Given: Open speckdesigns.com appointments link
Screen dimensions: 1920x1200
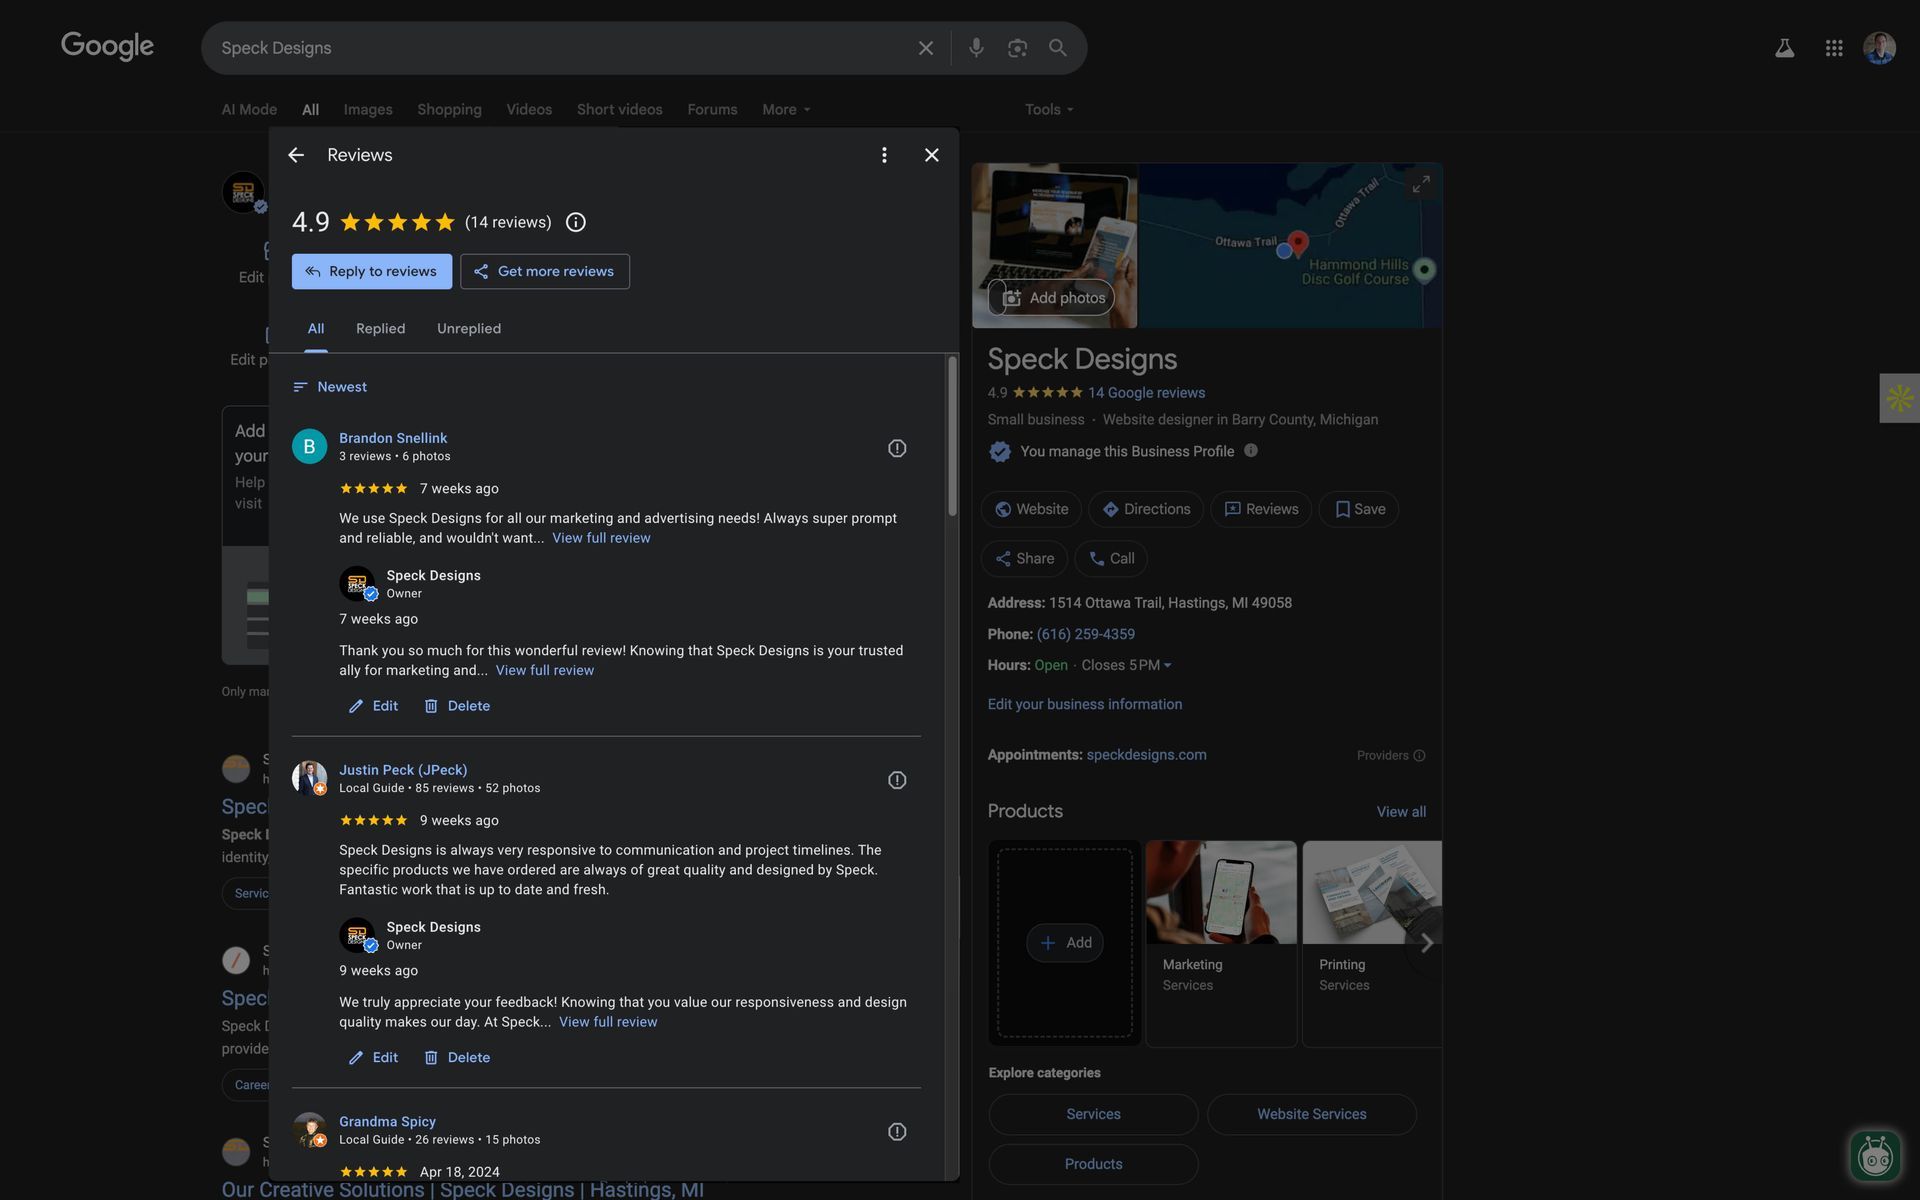Looking at the screenshot, I should [1146, 755].
